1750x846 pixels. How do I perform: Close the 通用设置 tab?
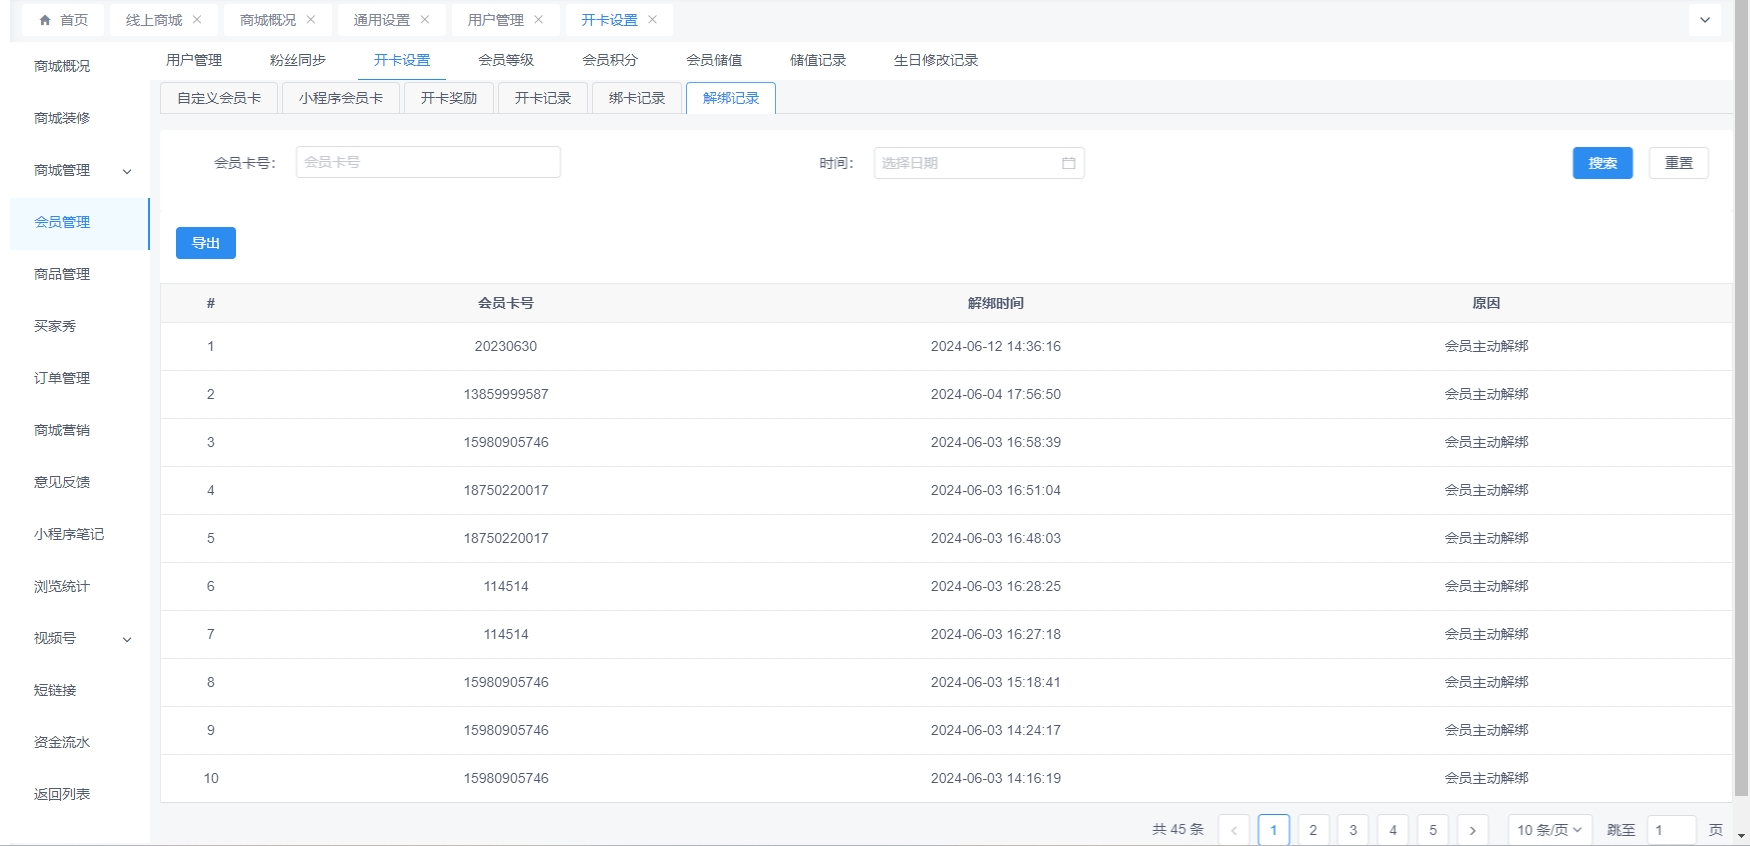425,20
